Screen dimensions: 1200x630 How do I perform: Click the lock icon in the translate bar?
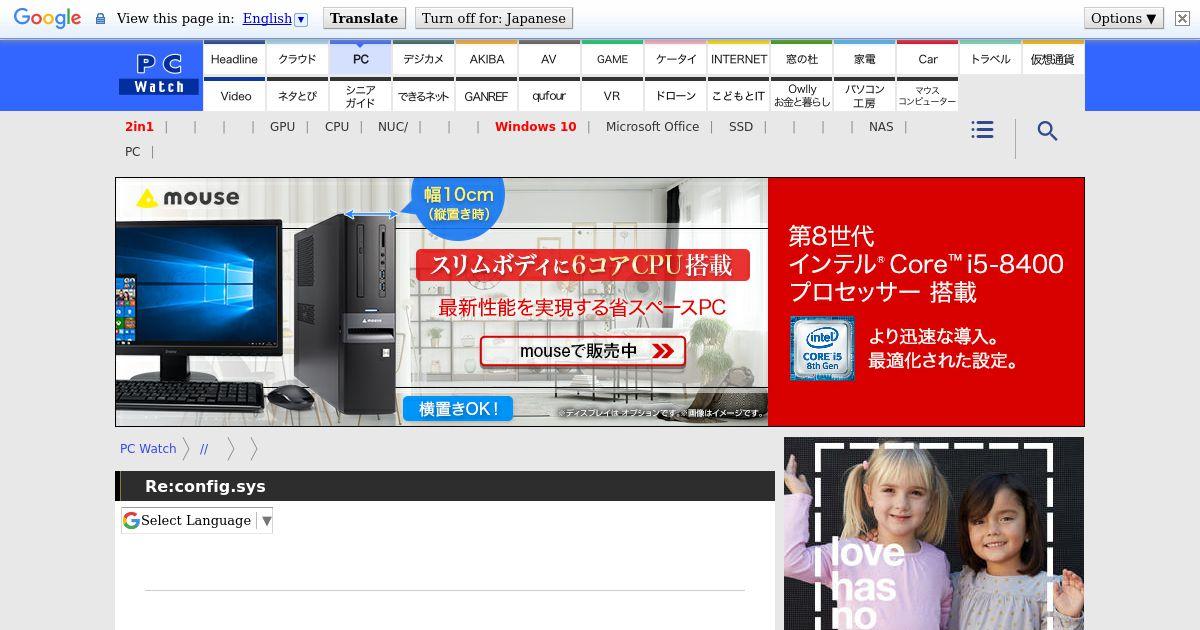pyautogui.click(x=100, y=18)
